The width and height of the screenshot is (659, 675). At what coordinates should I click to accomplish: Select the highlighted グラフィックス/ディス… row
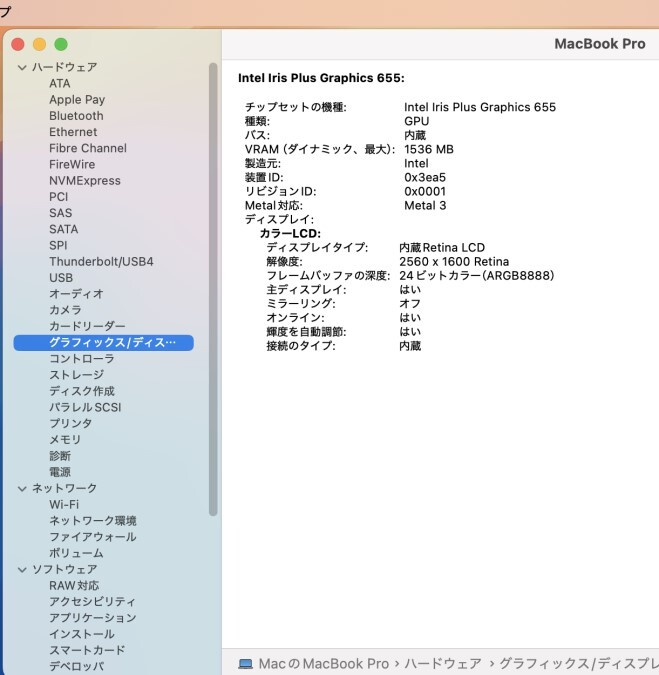tap(103, 343)
